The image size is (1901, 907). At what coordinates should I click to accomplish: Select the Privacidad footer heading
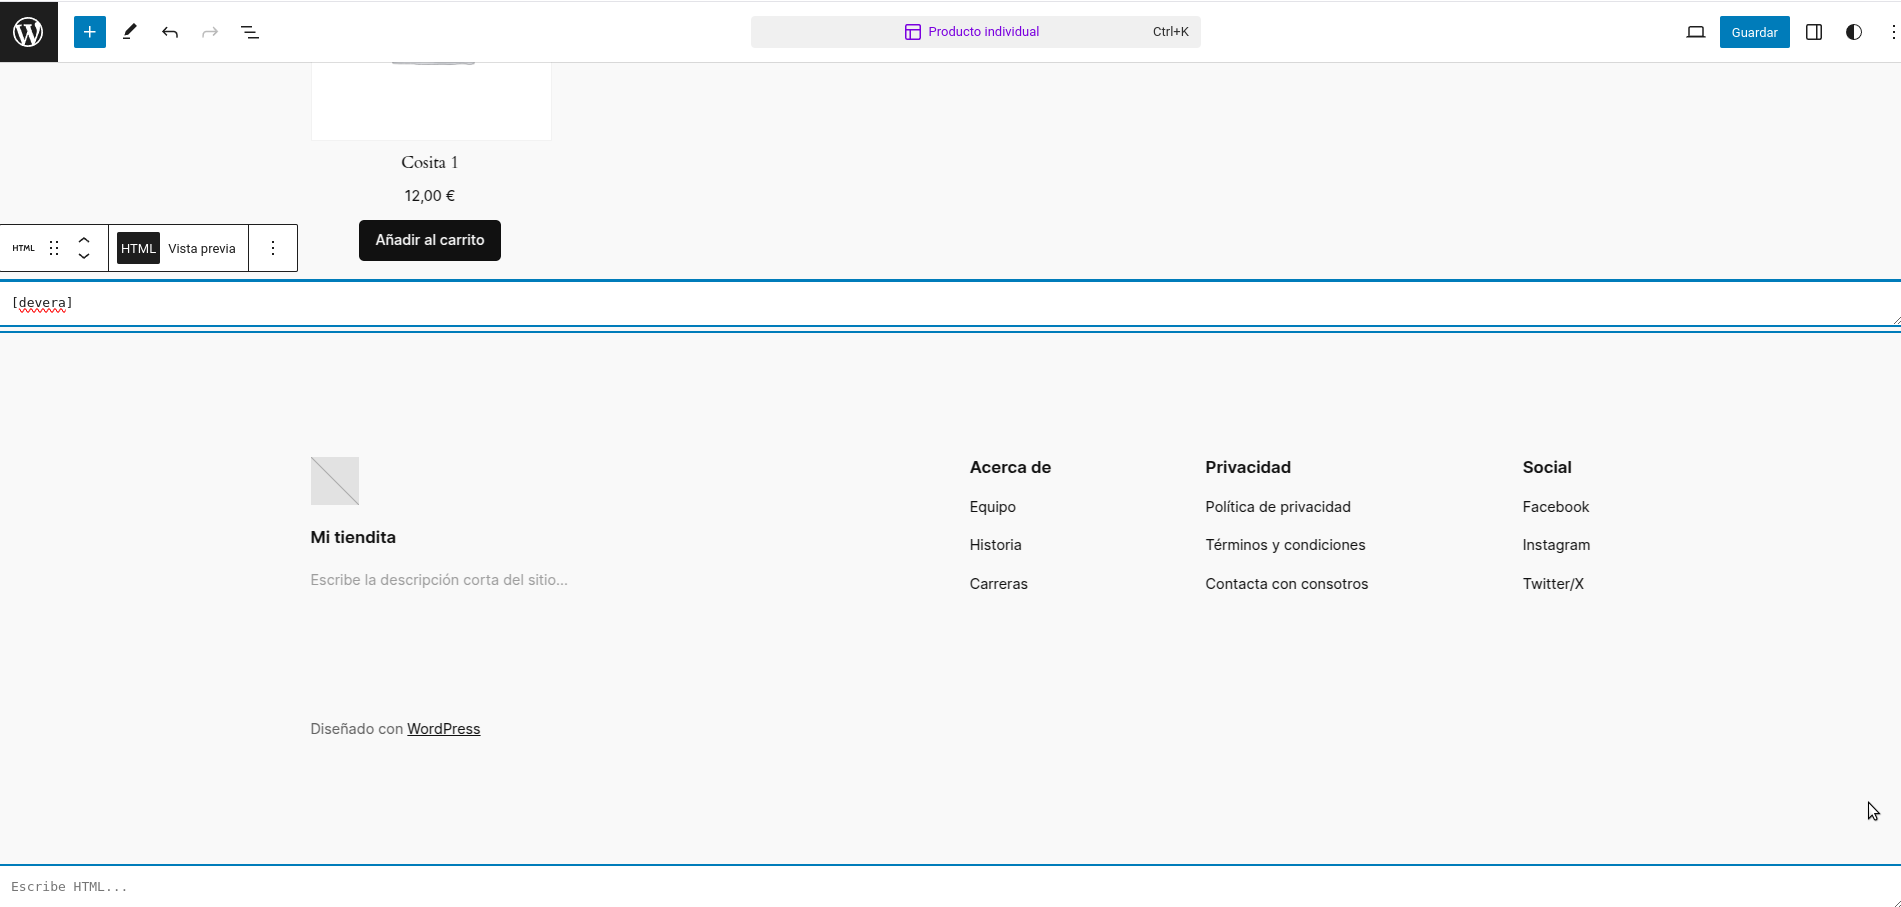[1247, 467]
